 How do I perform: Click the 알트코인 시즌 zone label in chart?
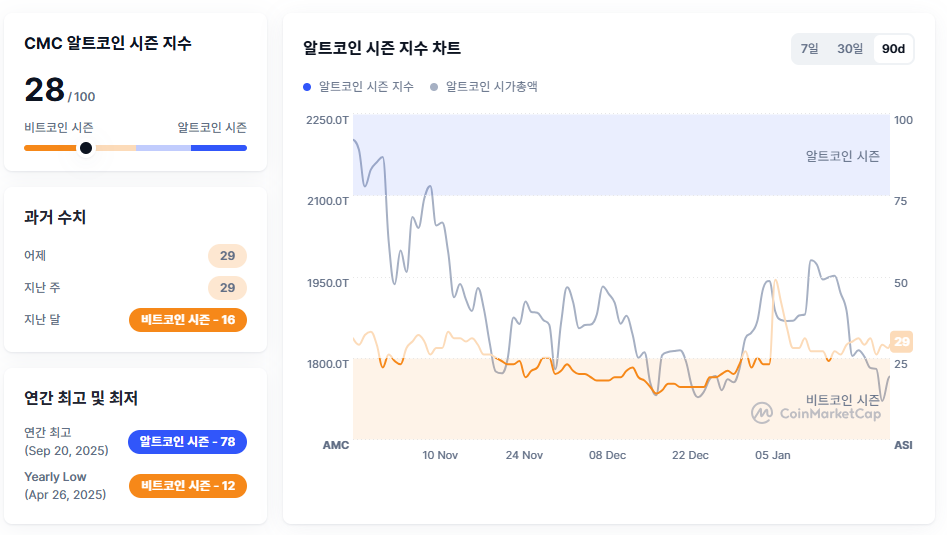[843, 156]
